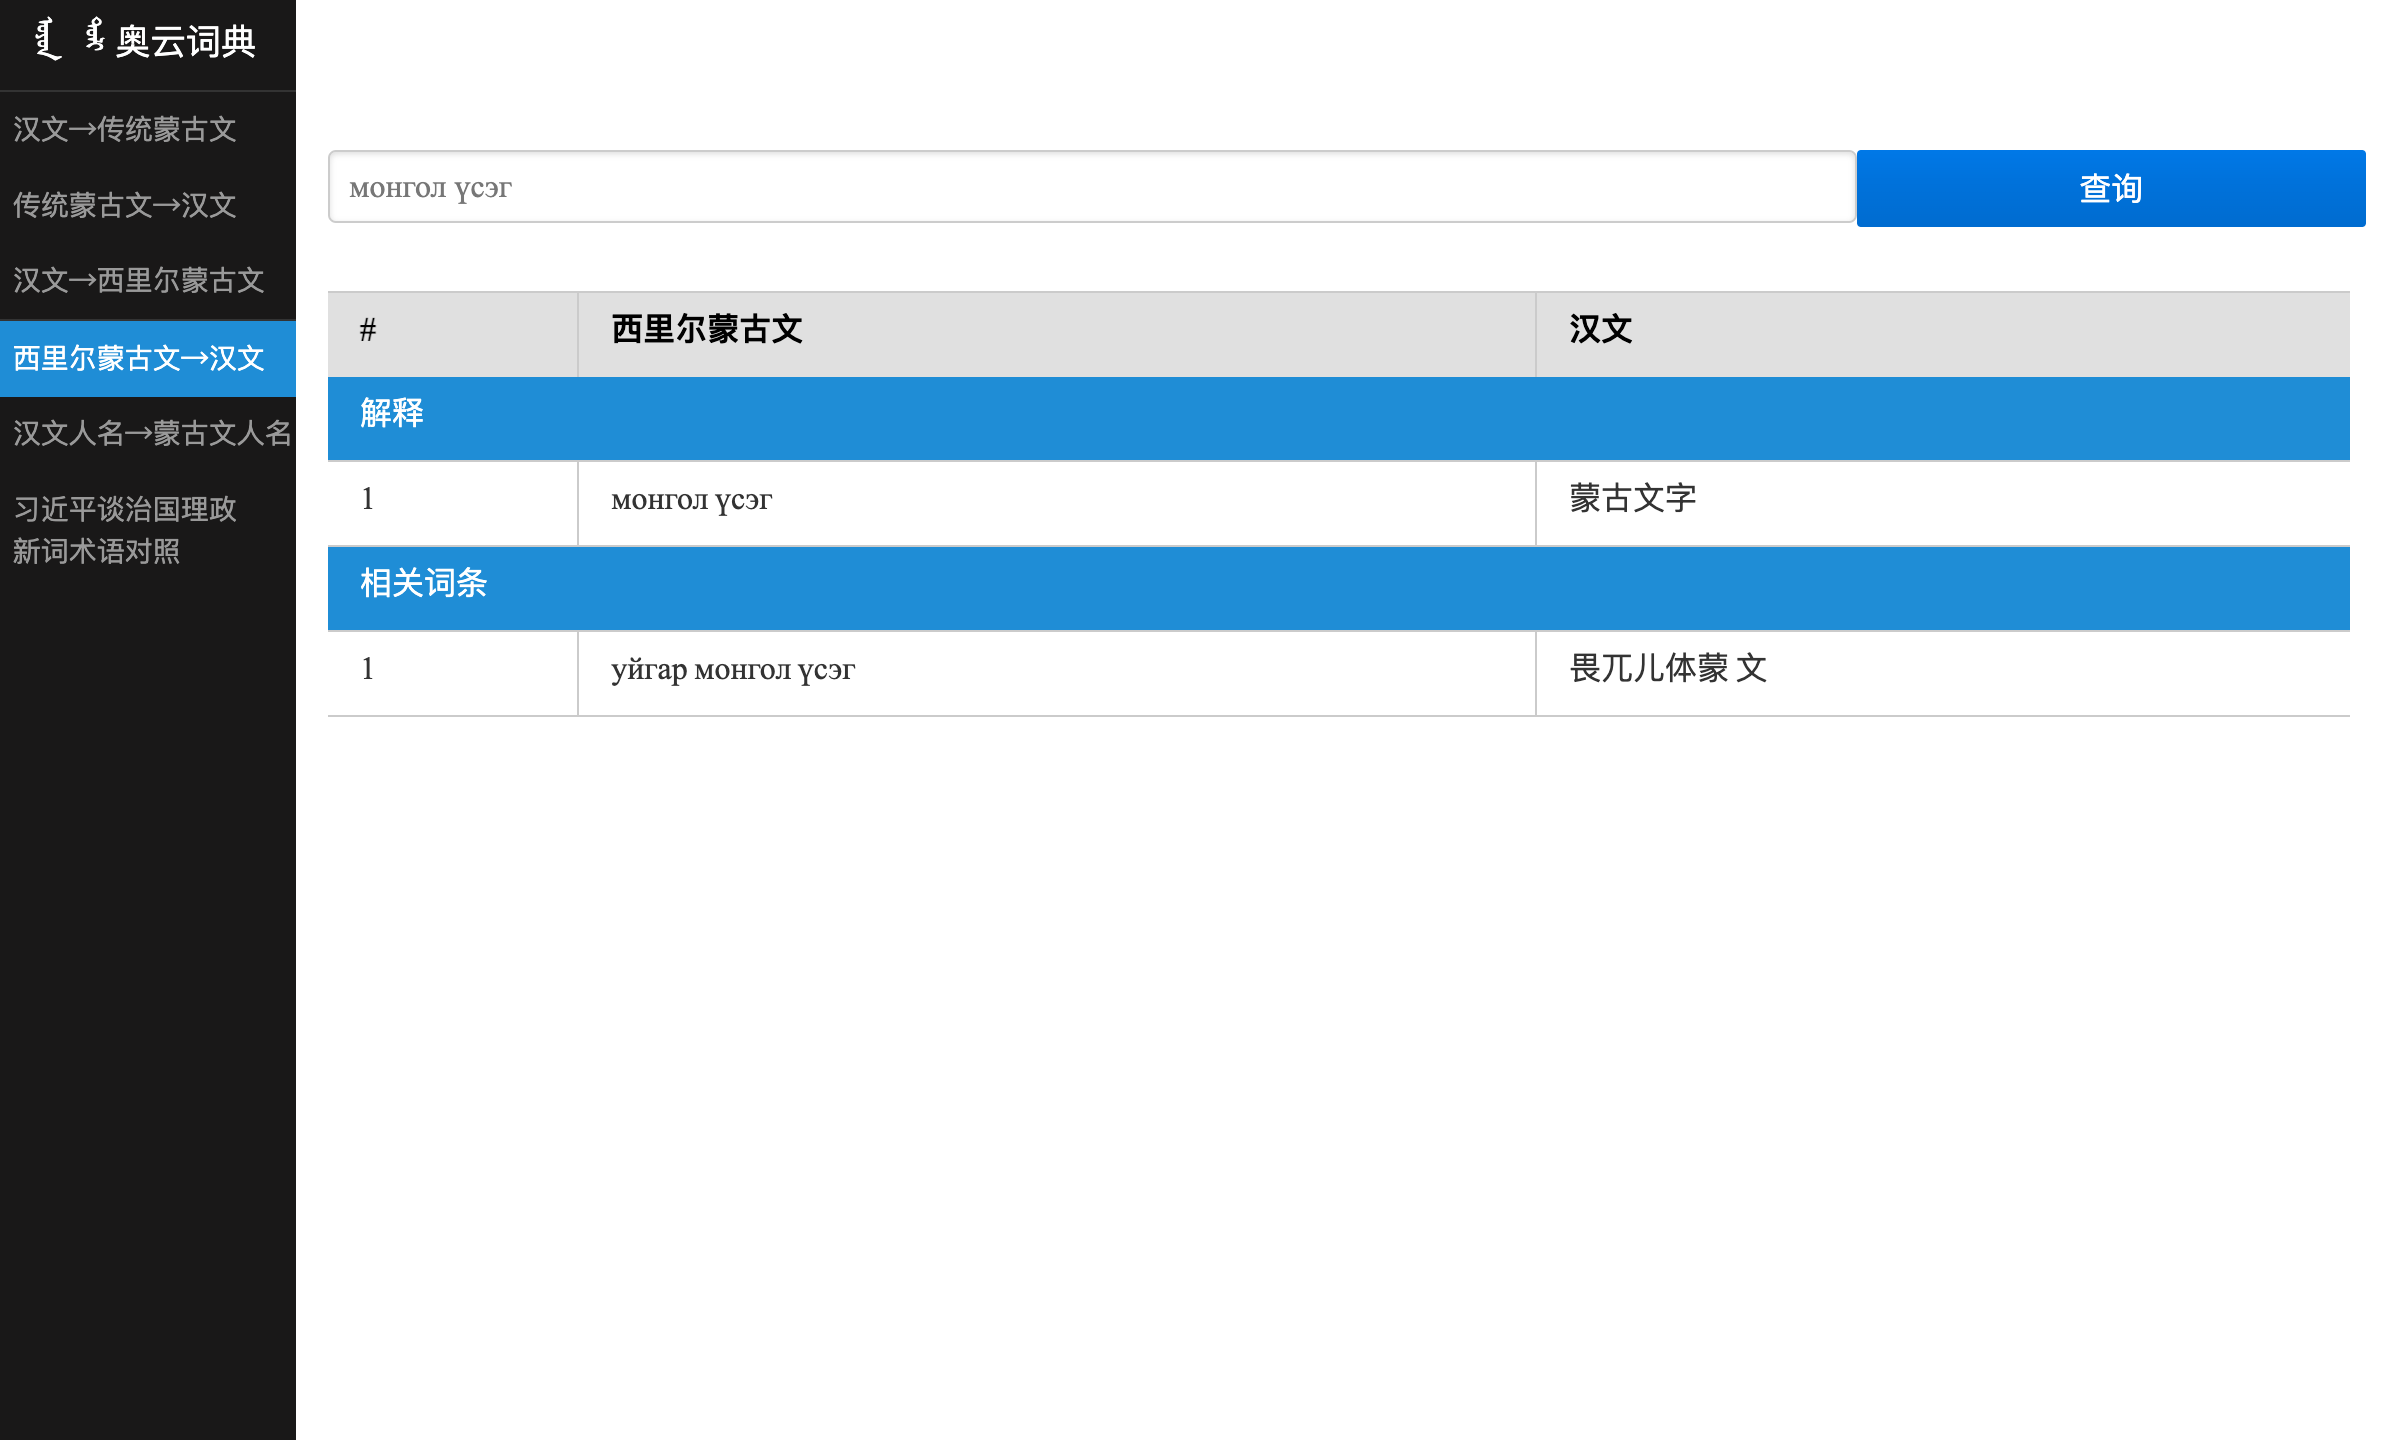2390x1440 pixels.
Task: Switch to 汉文→西里尔蒙古文 mode
Action: pyautogui.click(x=137, y=282)
